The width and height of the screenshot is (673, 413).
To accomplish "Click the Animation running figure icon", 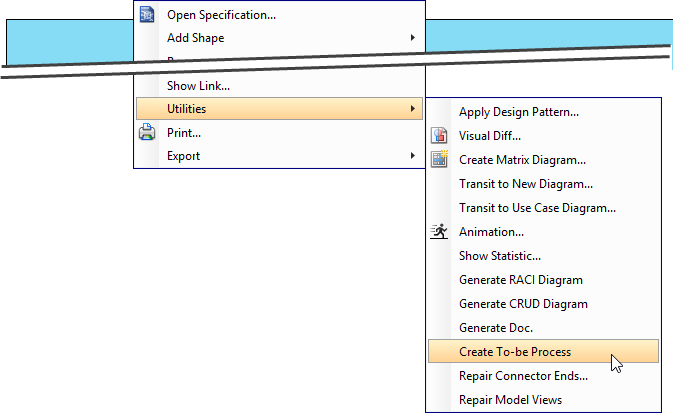I will [x=439, y=231].
